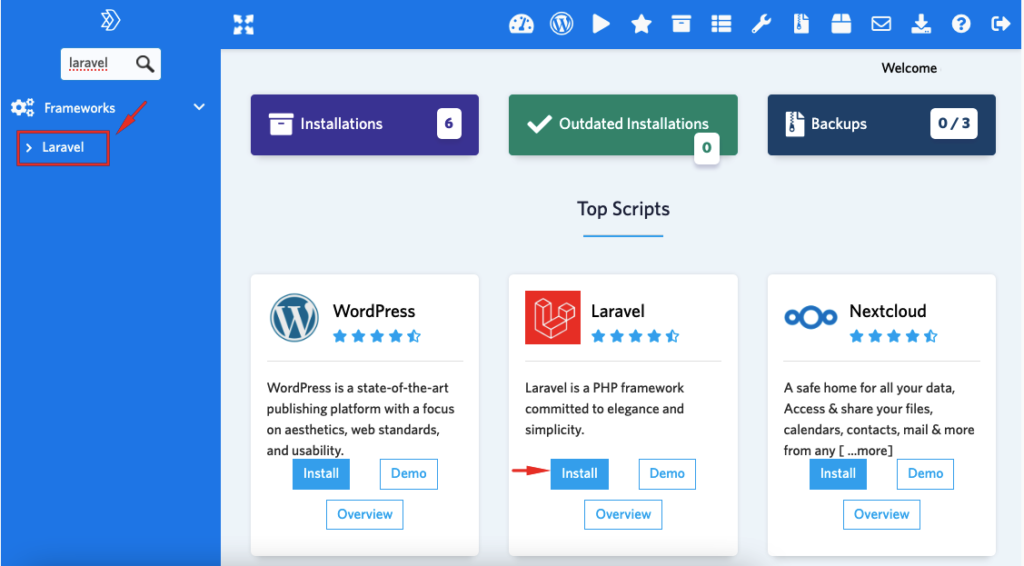Image resolution: width=1024 pixels, height=566 pixels.
Task: Open the Laravel Overview
Action: pyautogui.click(x=623, y=514)
